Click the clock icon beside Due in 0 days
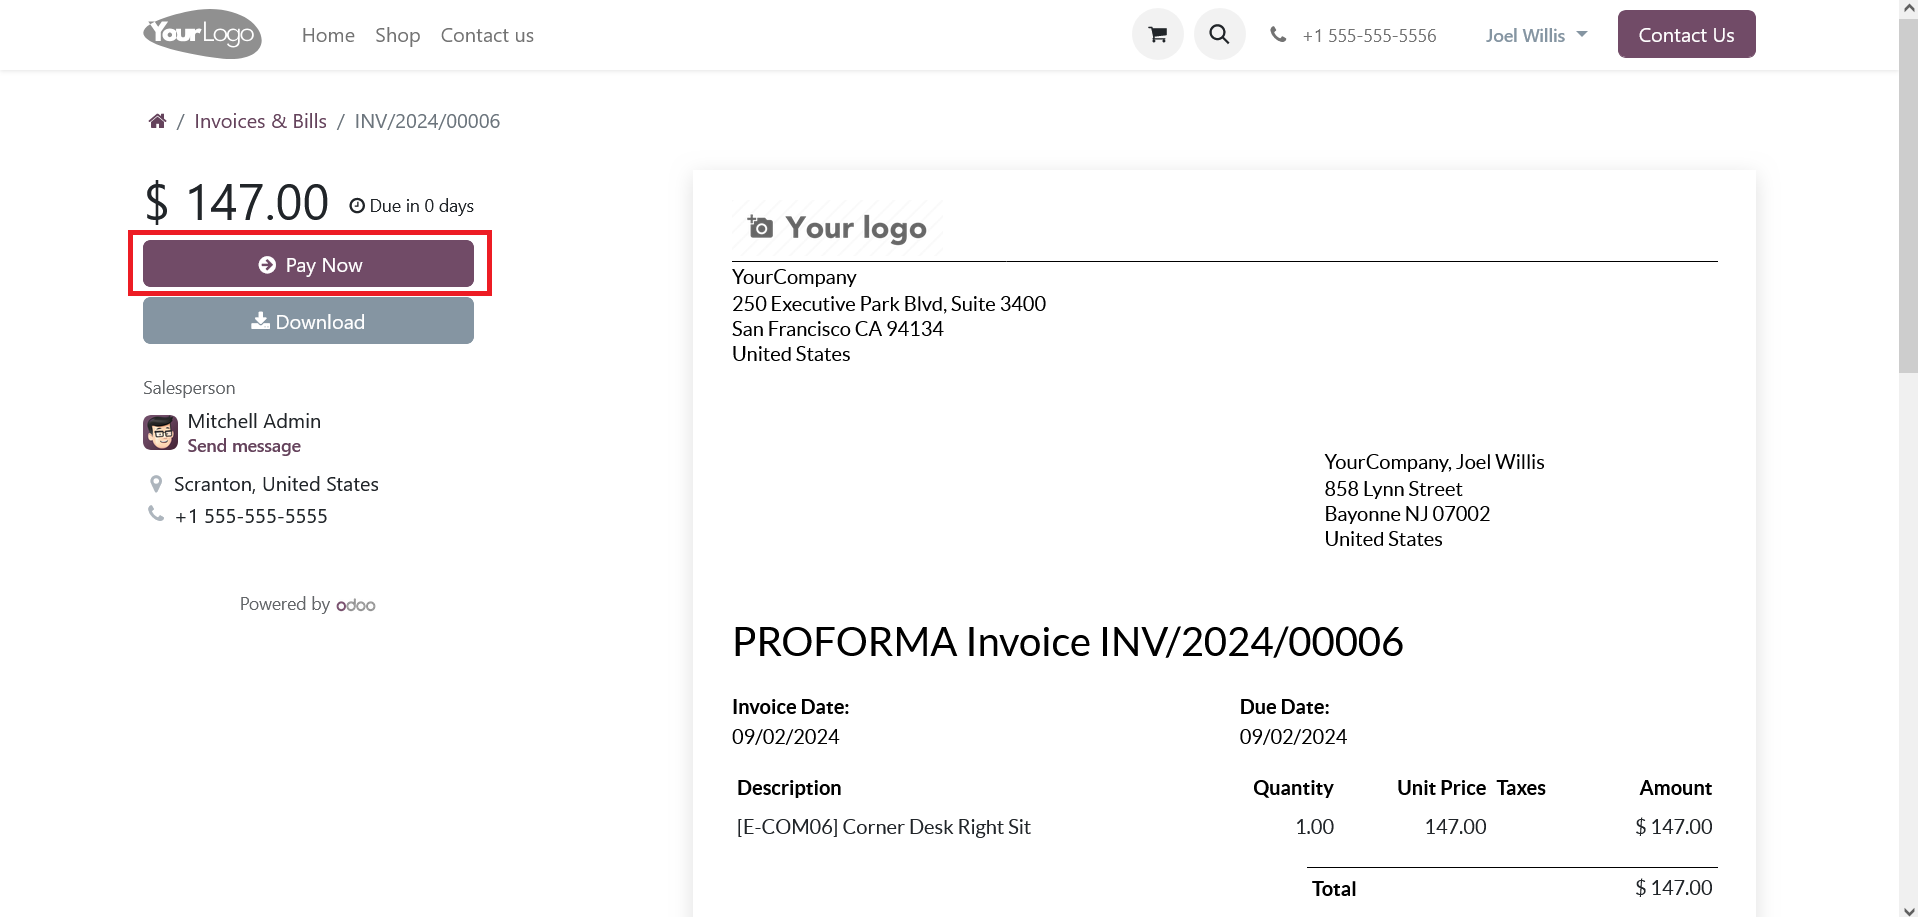 (358, 204)
